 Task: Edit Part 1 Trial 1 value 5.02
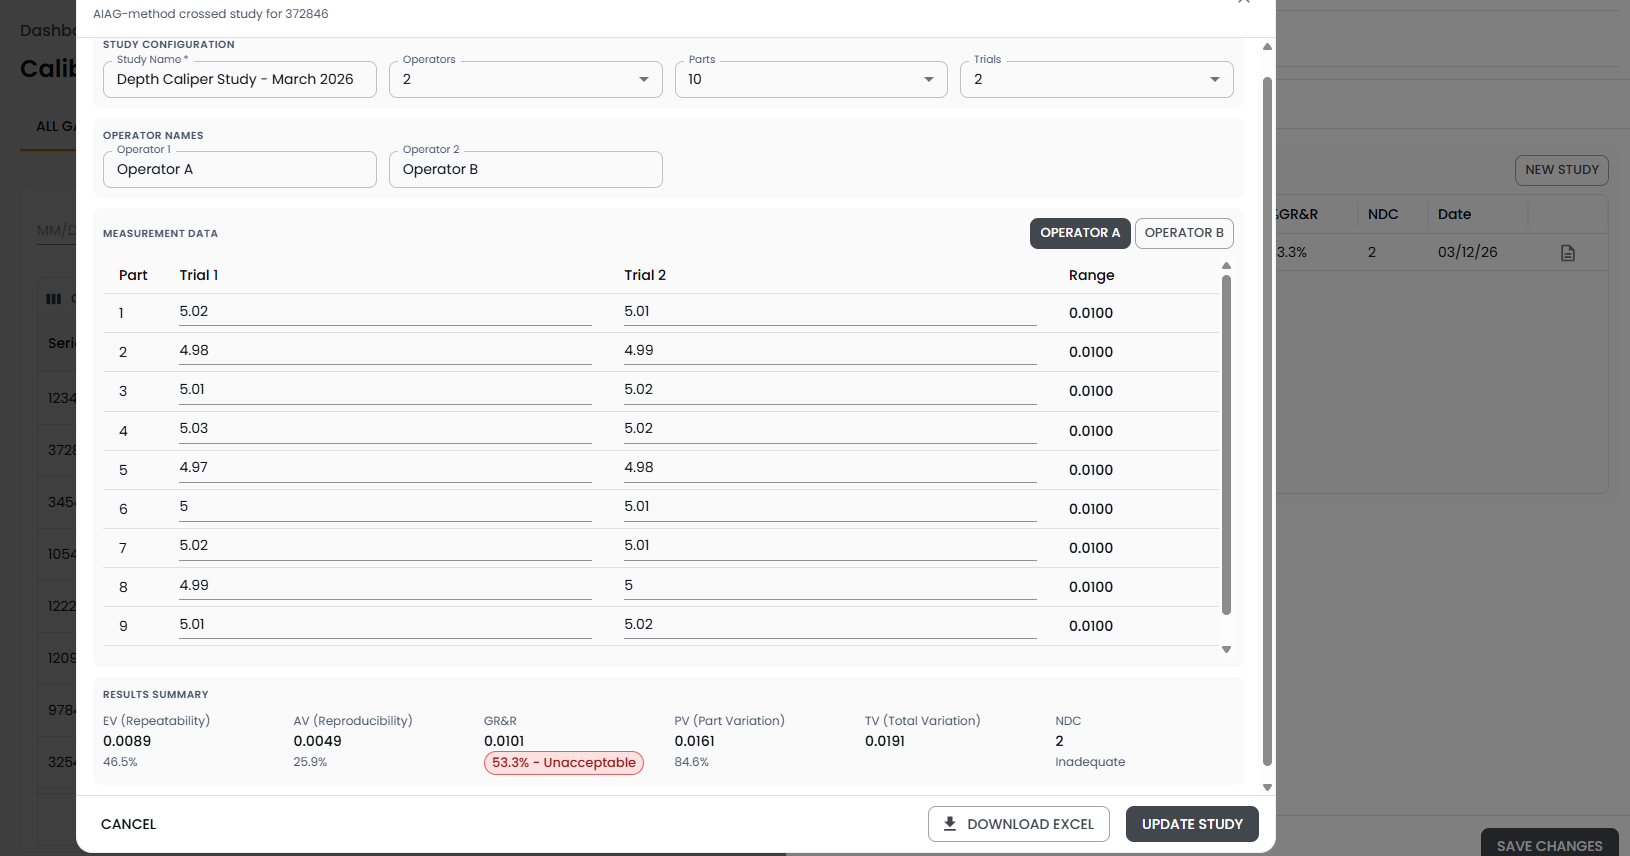[385, 312]
